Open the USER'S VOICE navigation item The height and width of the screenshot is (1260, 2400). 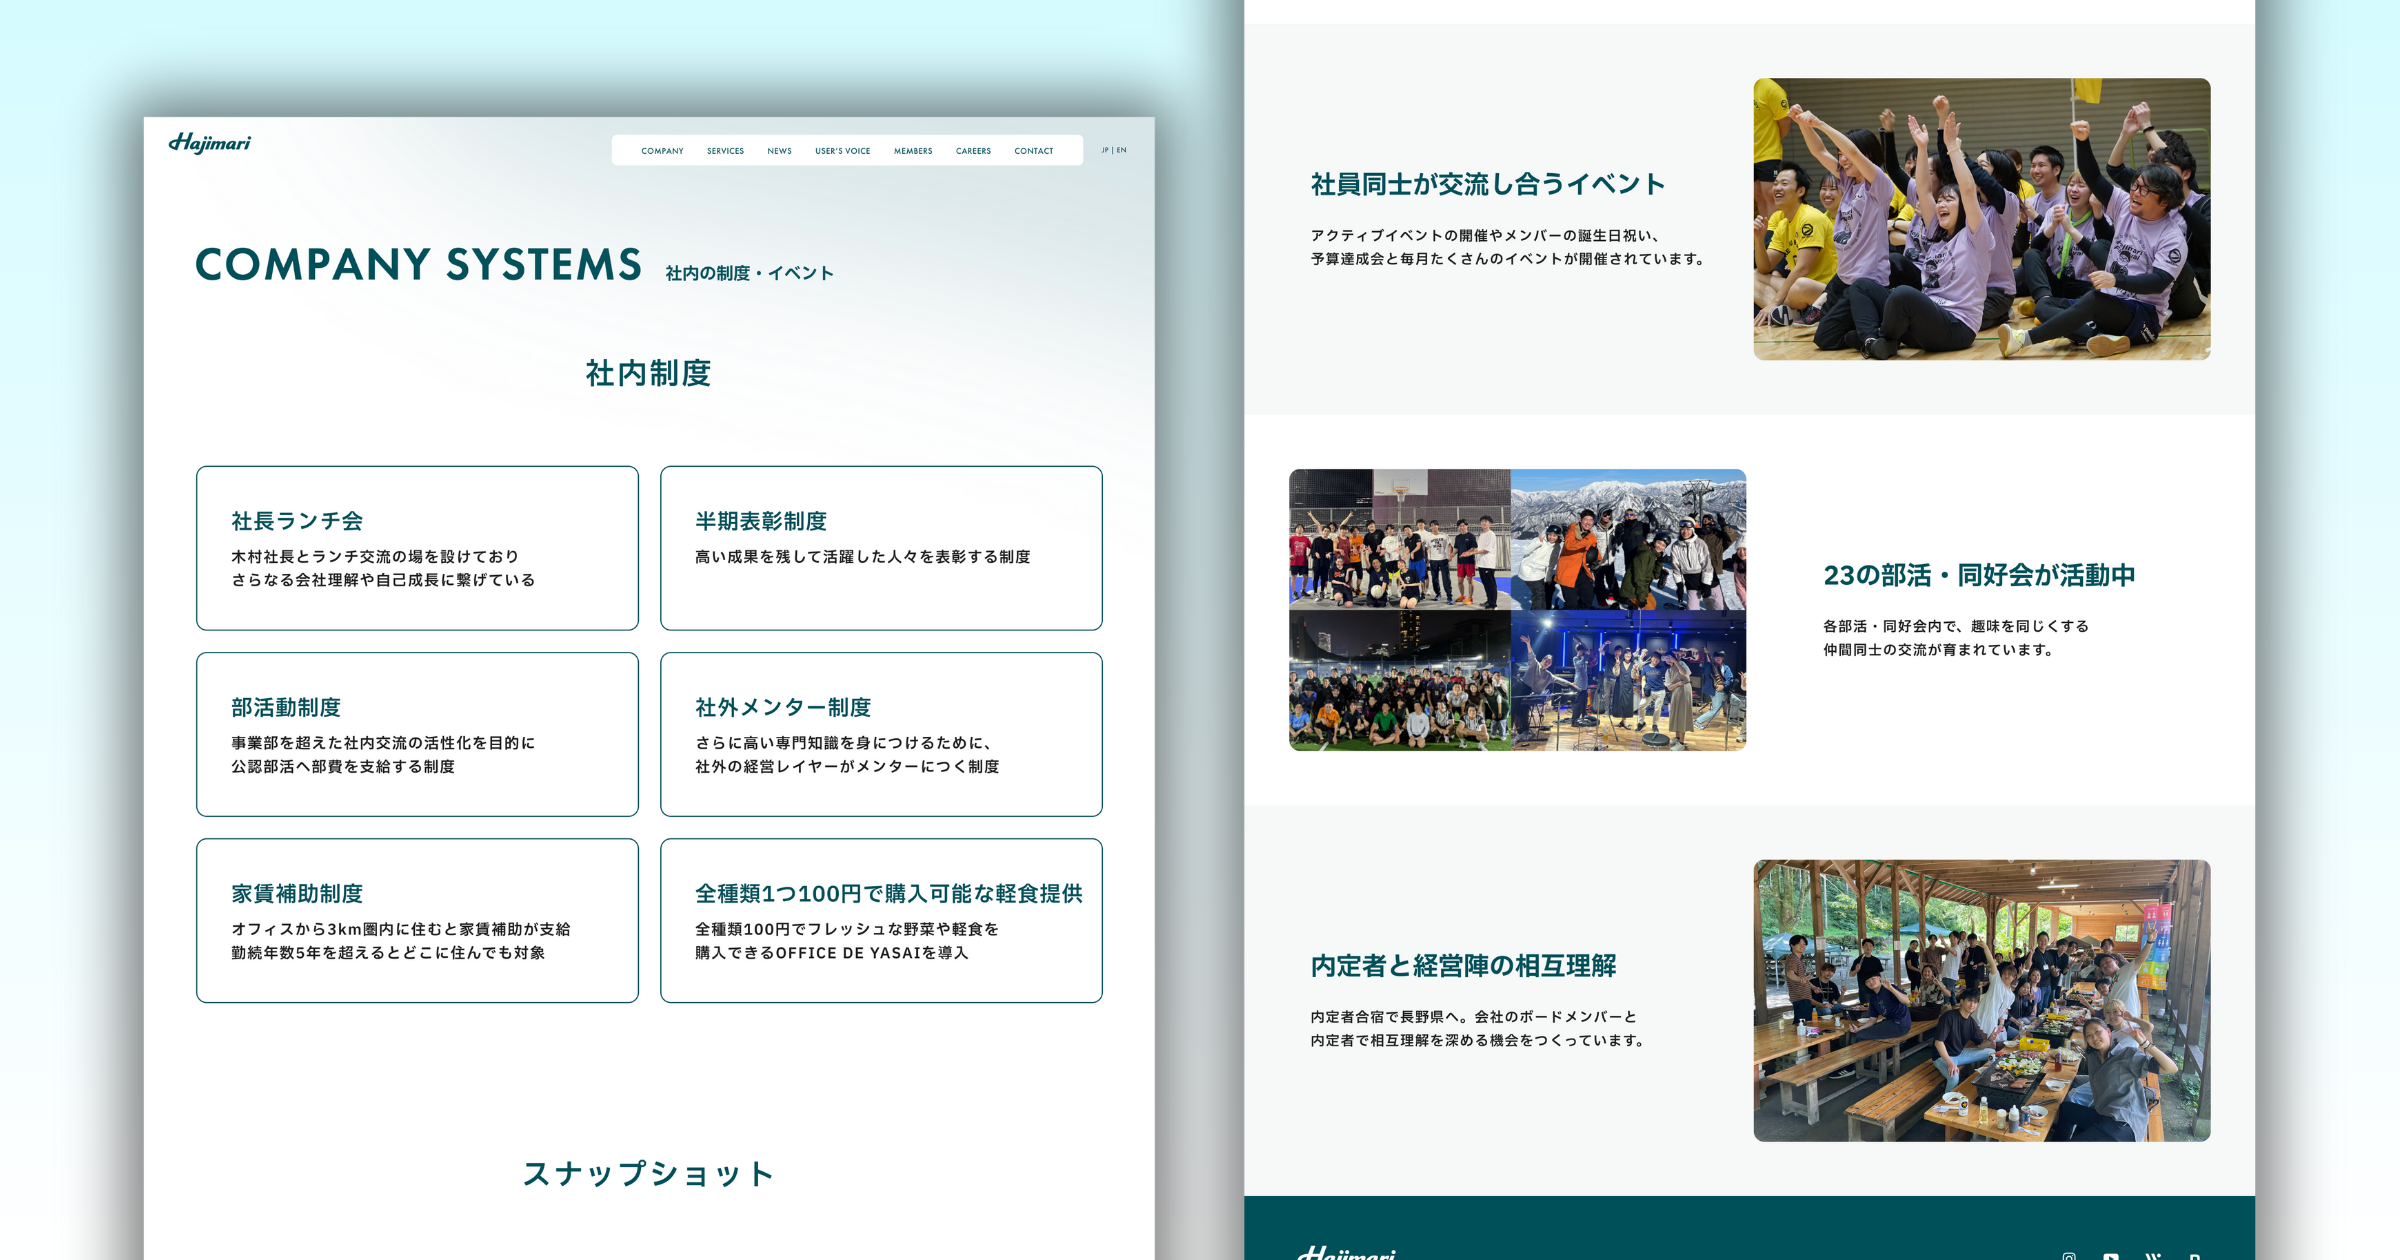(x=842, y=151)
